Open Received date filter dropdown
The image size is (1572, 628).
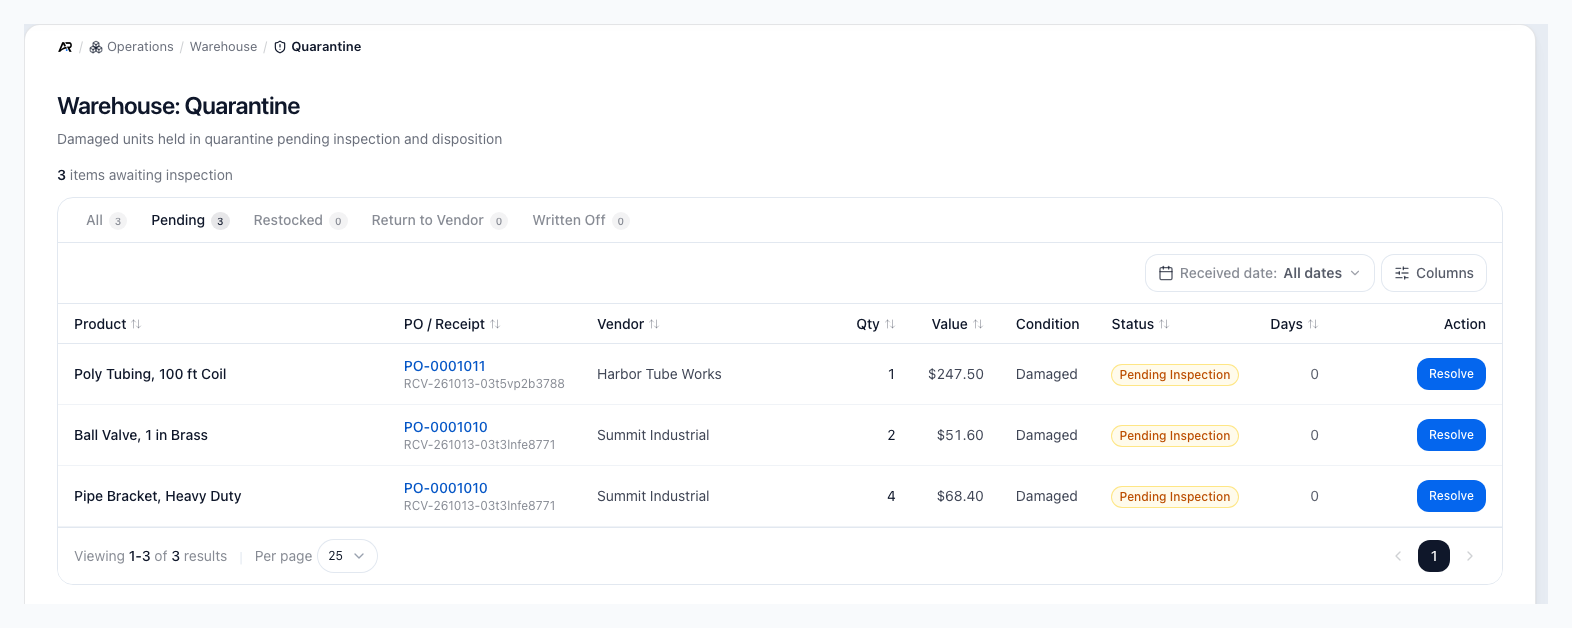[1260, 273]
